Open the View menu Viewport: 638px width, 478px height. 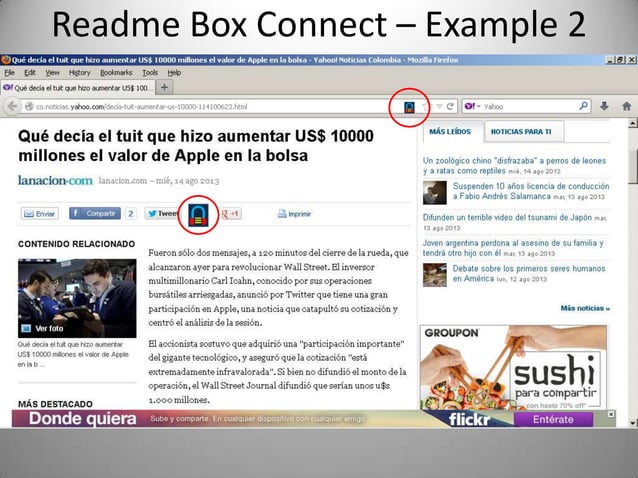point(52,73)
